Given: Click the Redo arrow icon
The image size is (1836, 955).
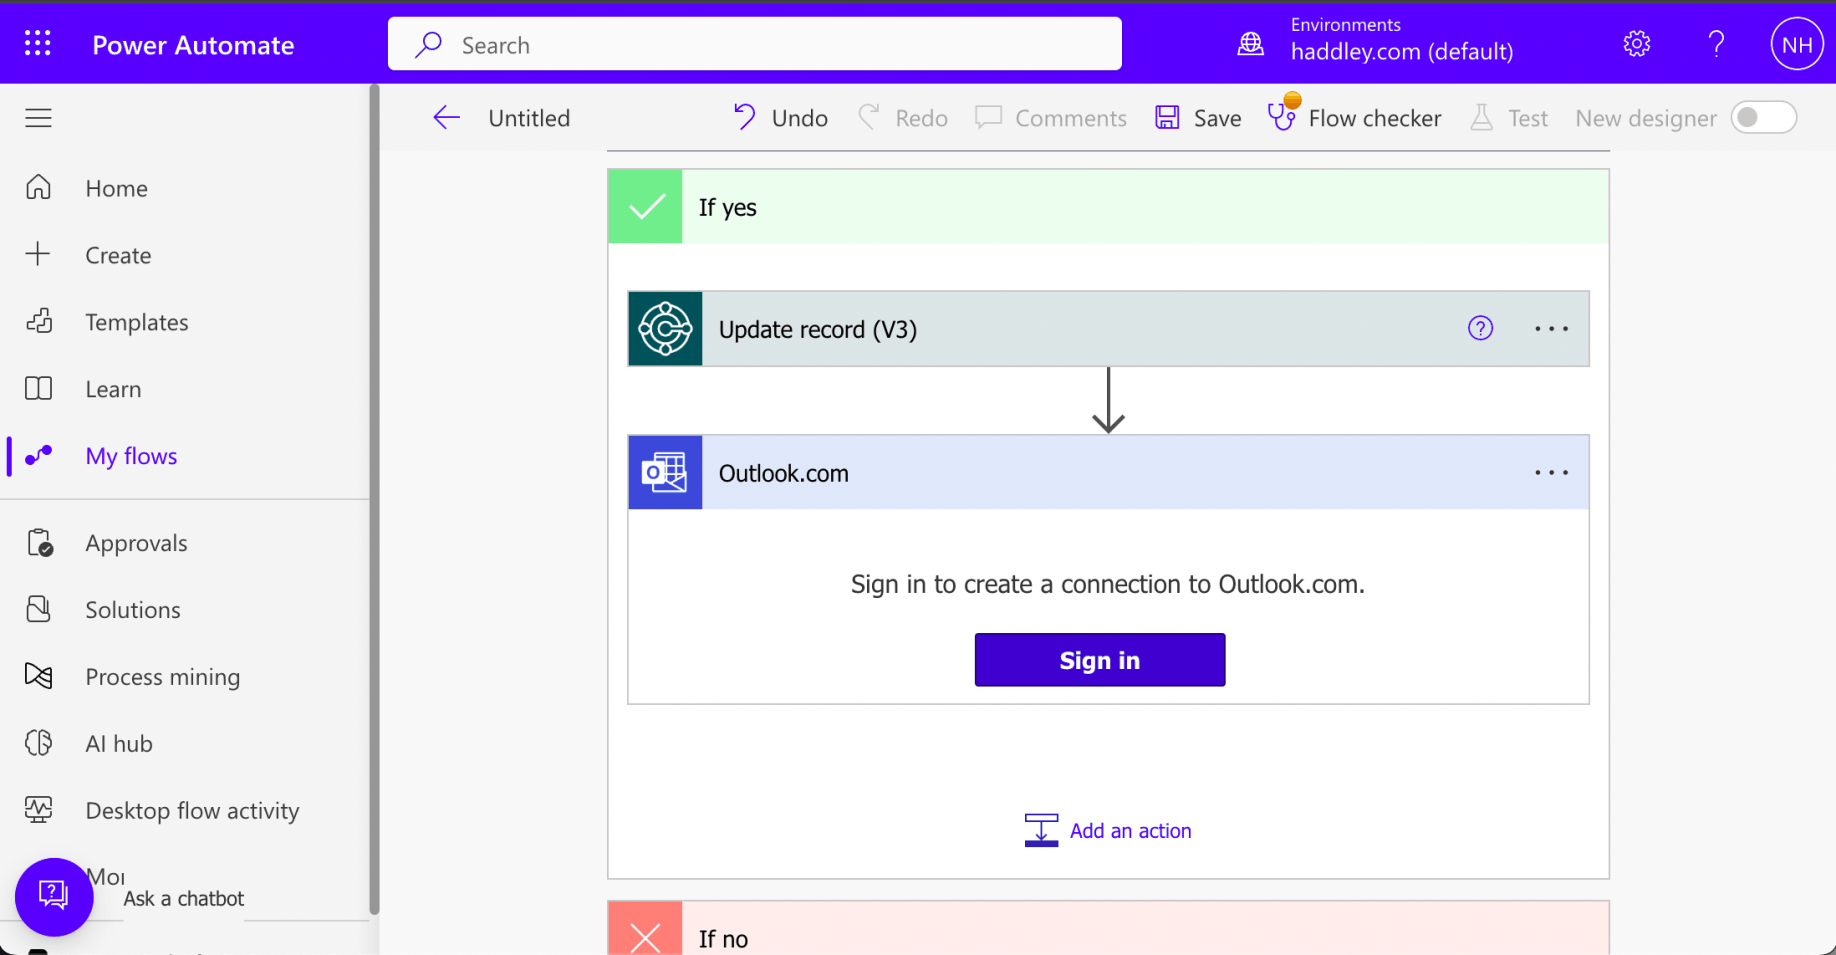Looking at the screenshot, I should [869, 117].
